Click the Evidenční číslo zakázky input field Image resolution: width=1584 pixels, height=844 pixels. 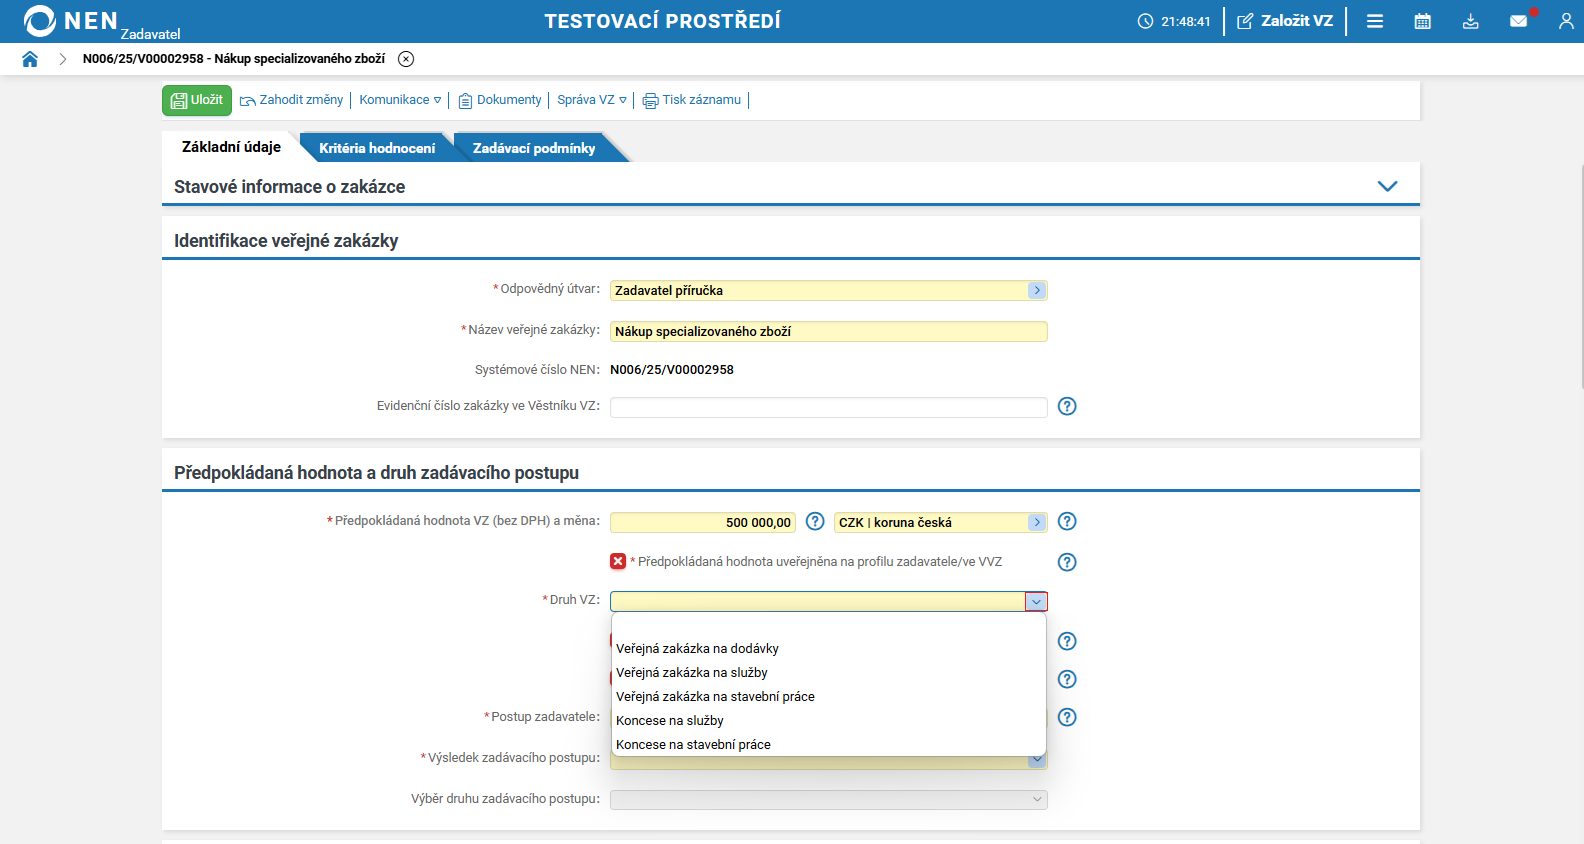coord(828,407)
